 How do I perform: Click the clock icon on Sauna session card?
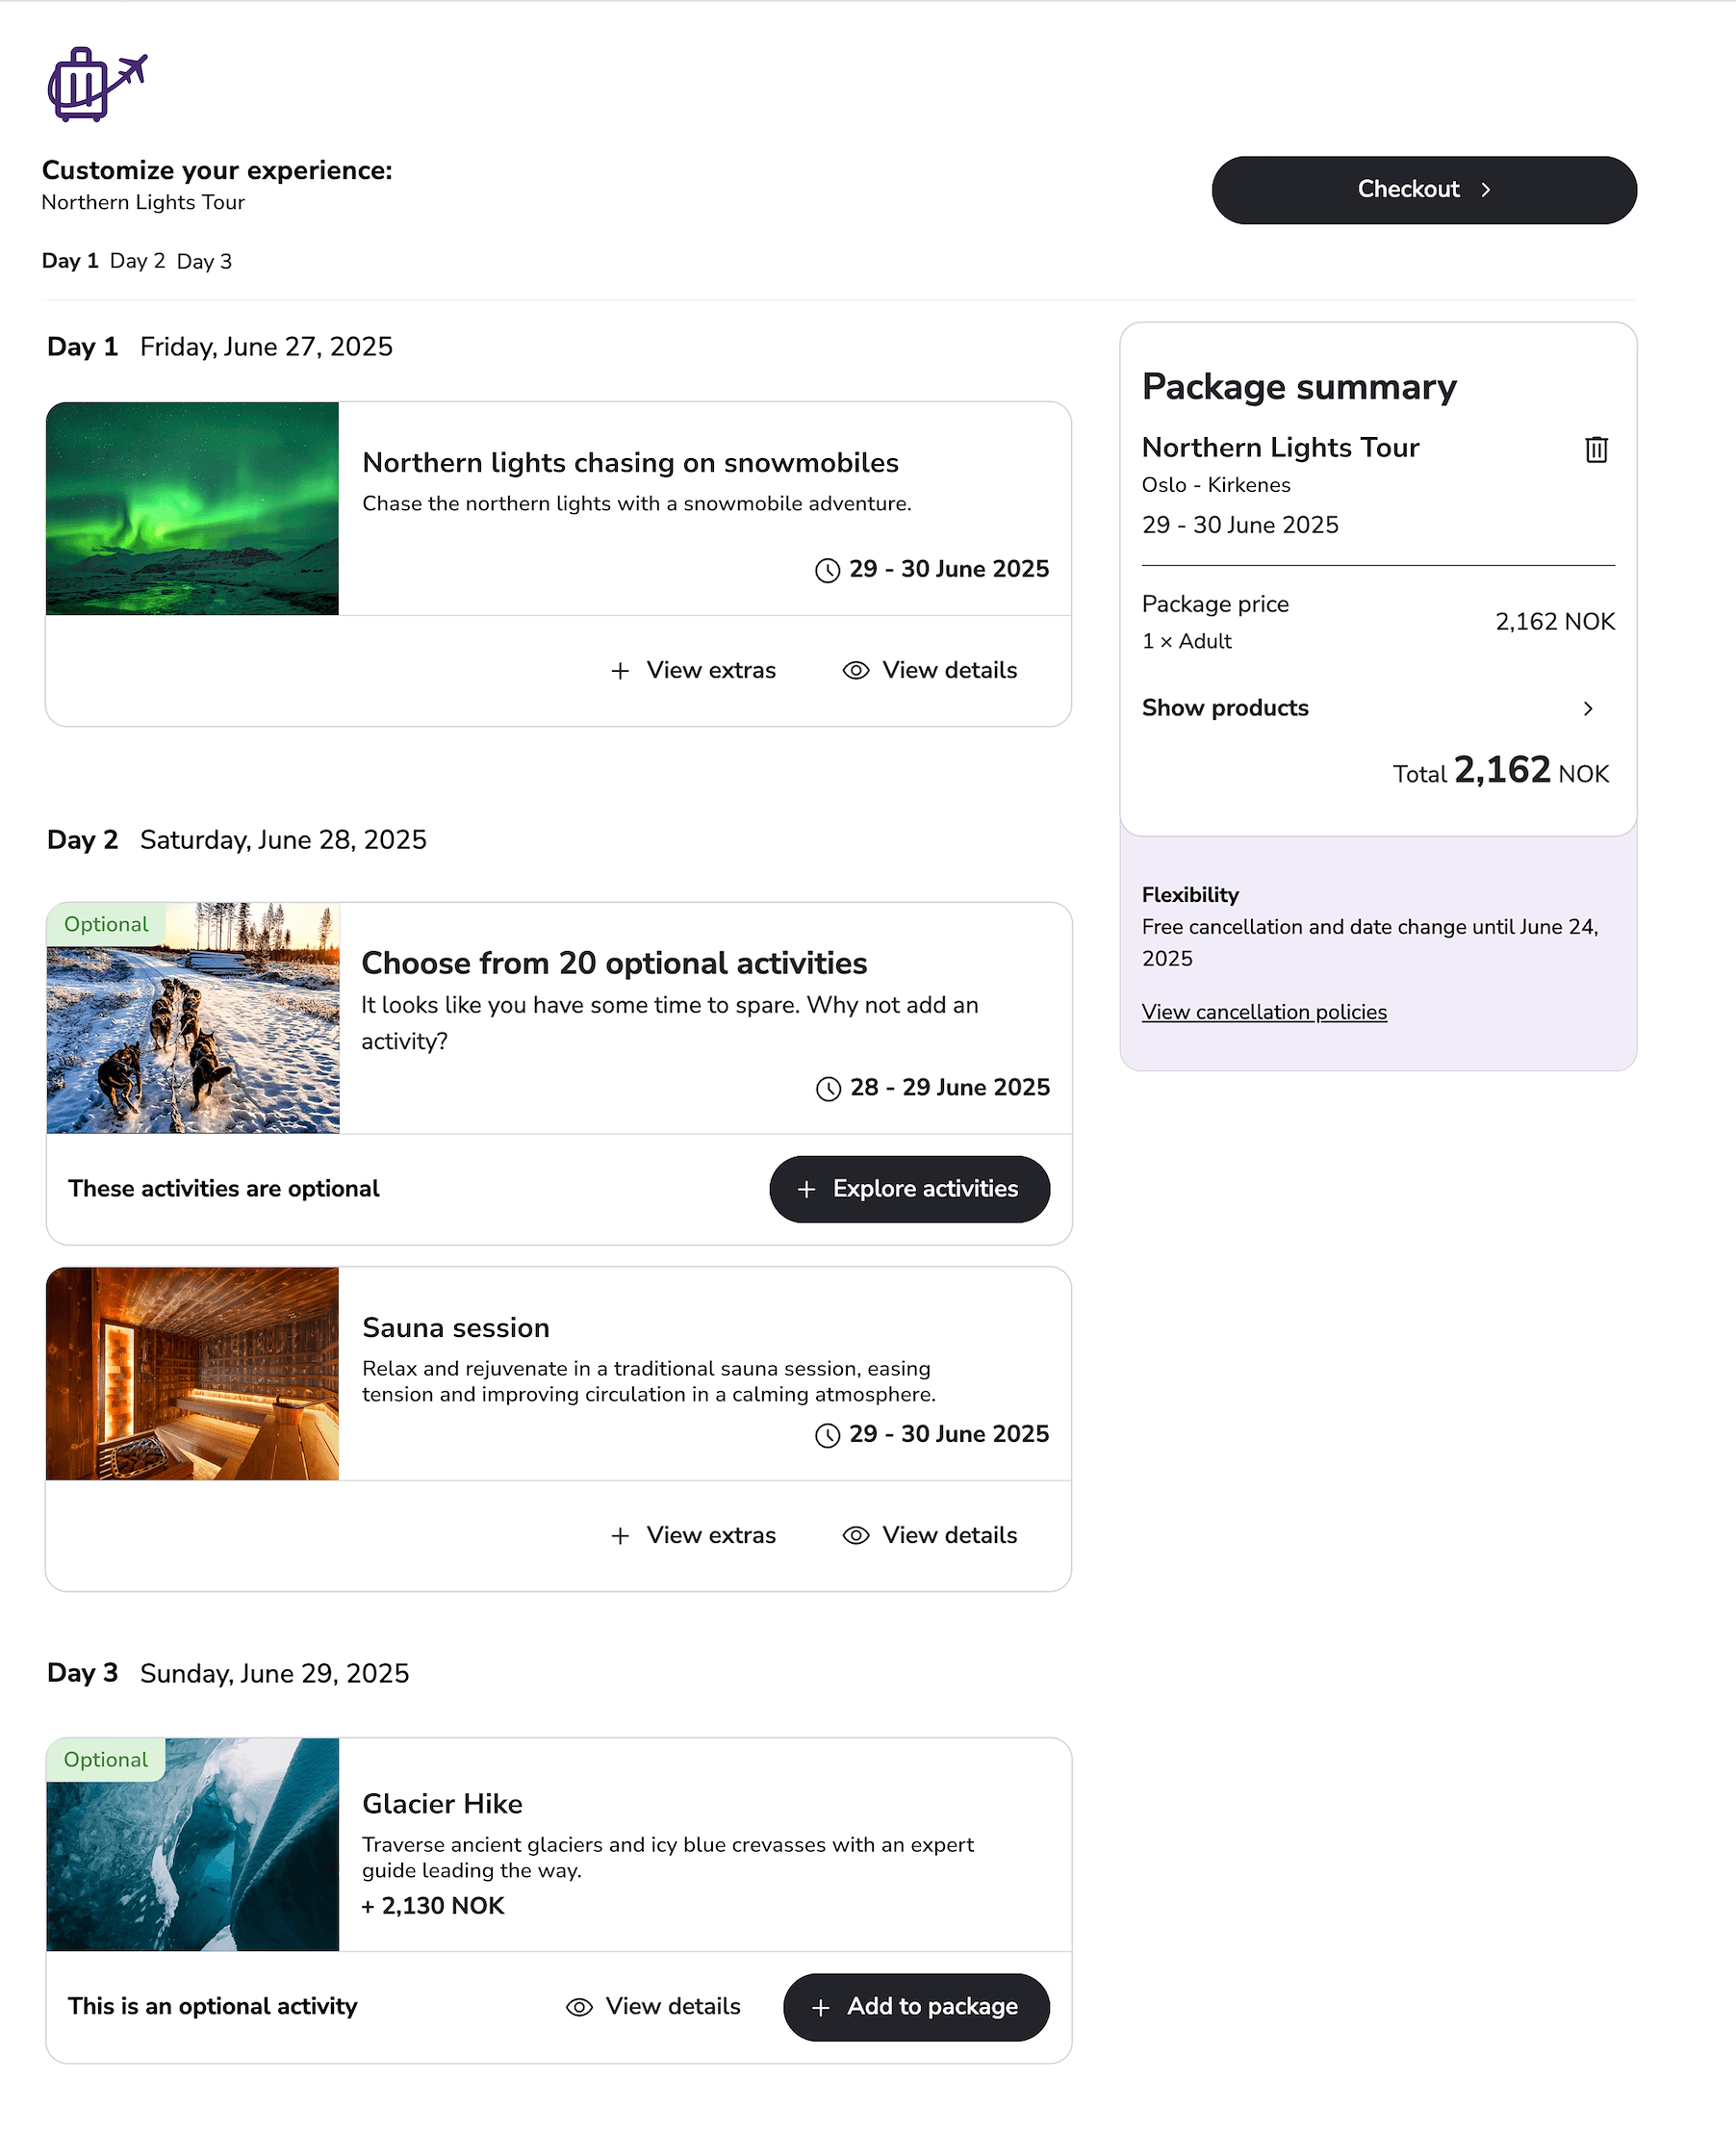coord(827,1435)
